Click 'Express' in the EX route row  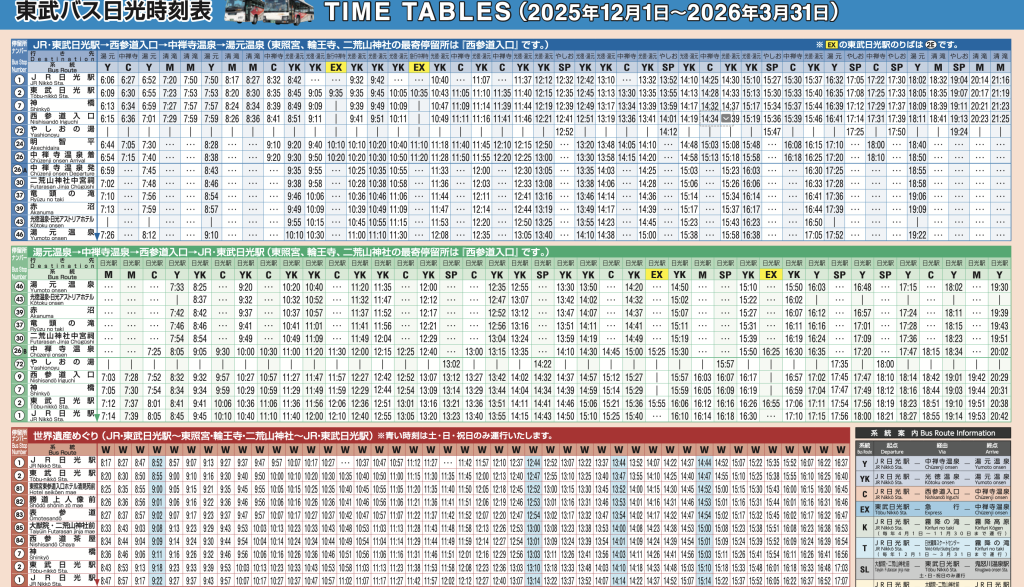(933, 513)
